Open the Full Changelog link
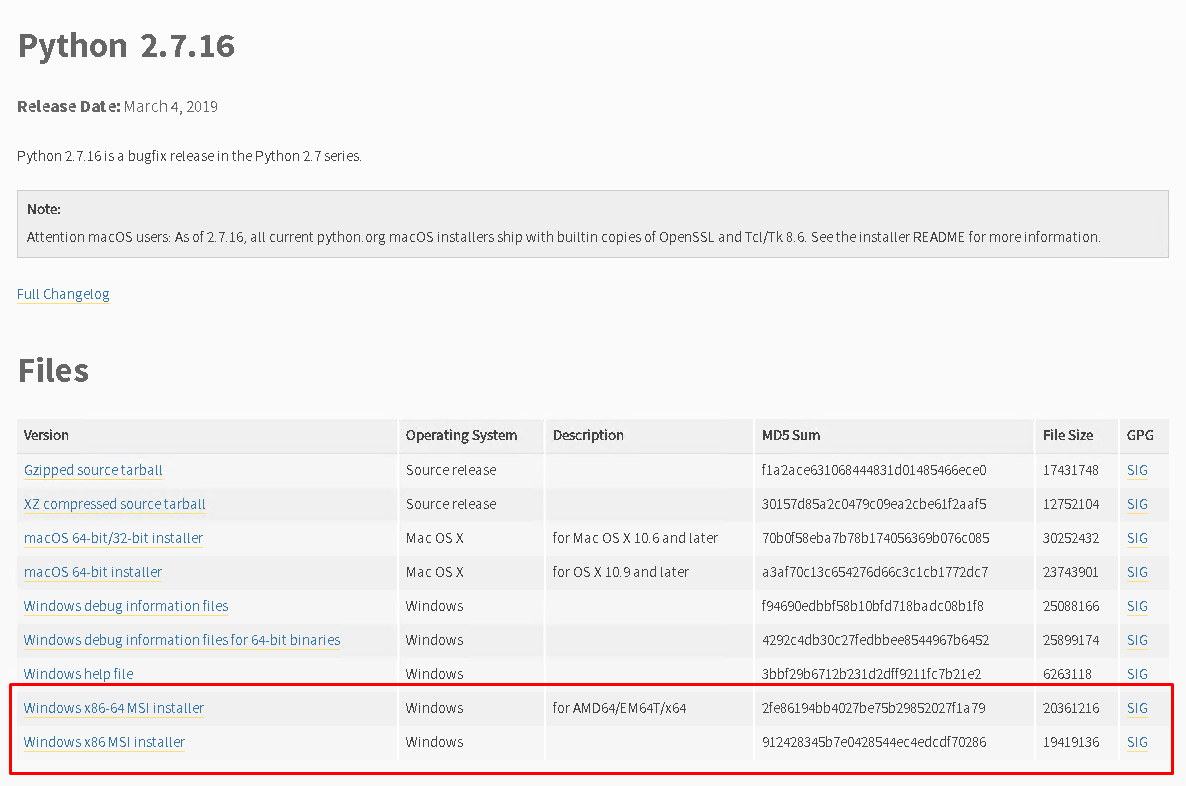The width and height of the screenshot is (1186, 786). [x=63, y=294]
